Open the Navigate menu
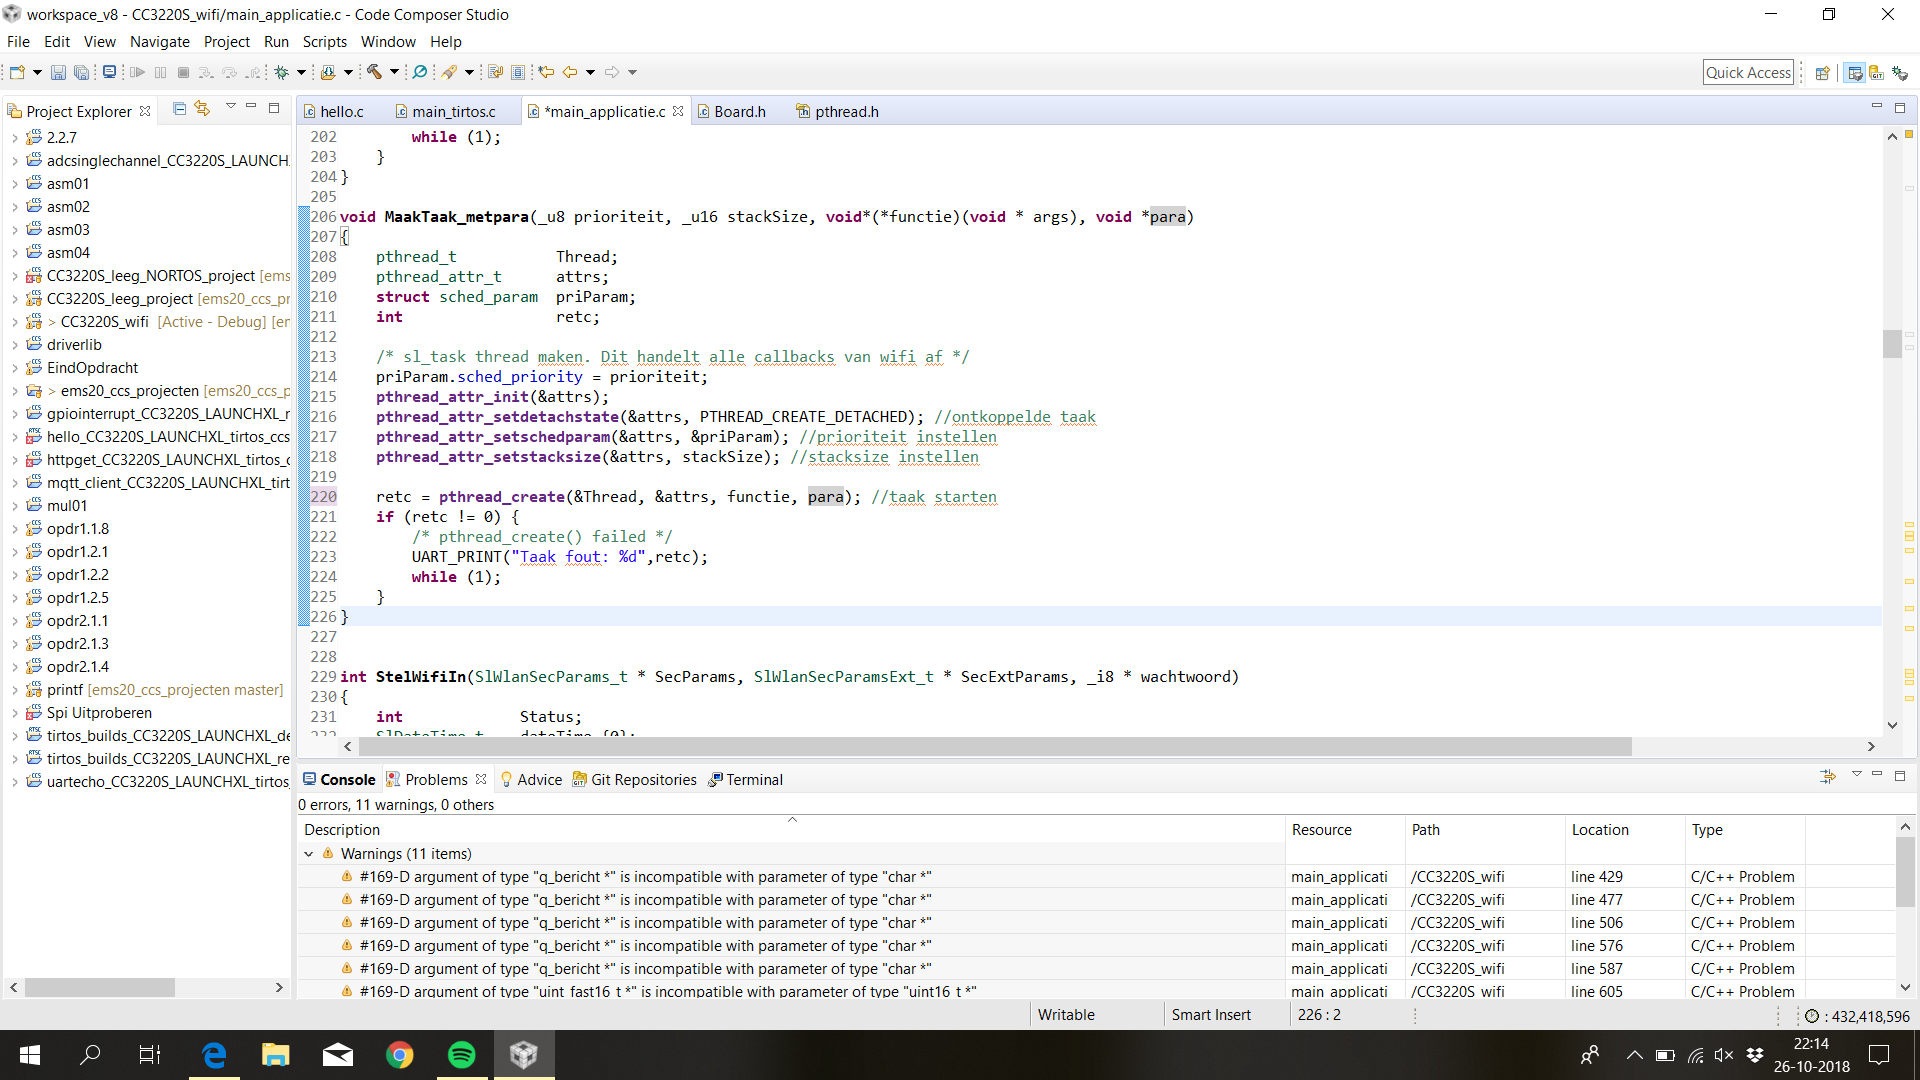Screen dimensions: 1920x1080 (x=159, y=42)
